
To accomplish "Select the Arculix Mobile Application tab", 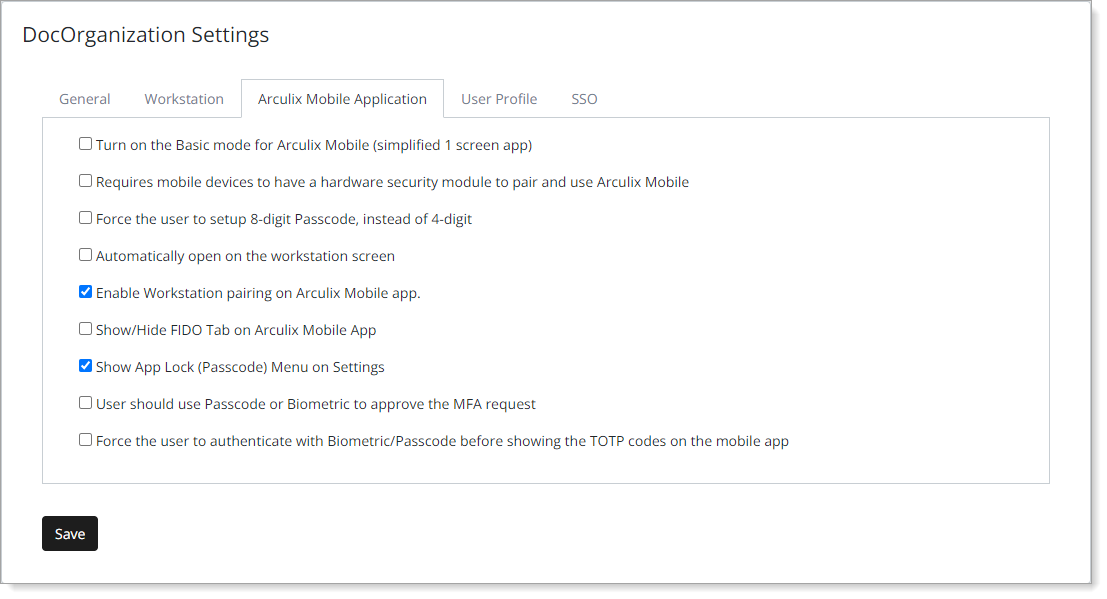I will tap(342, 99).
